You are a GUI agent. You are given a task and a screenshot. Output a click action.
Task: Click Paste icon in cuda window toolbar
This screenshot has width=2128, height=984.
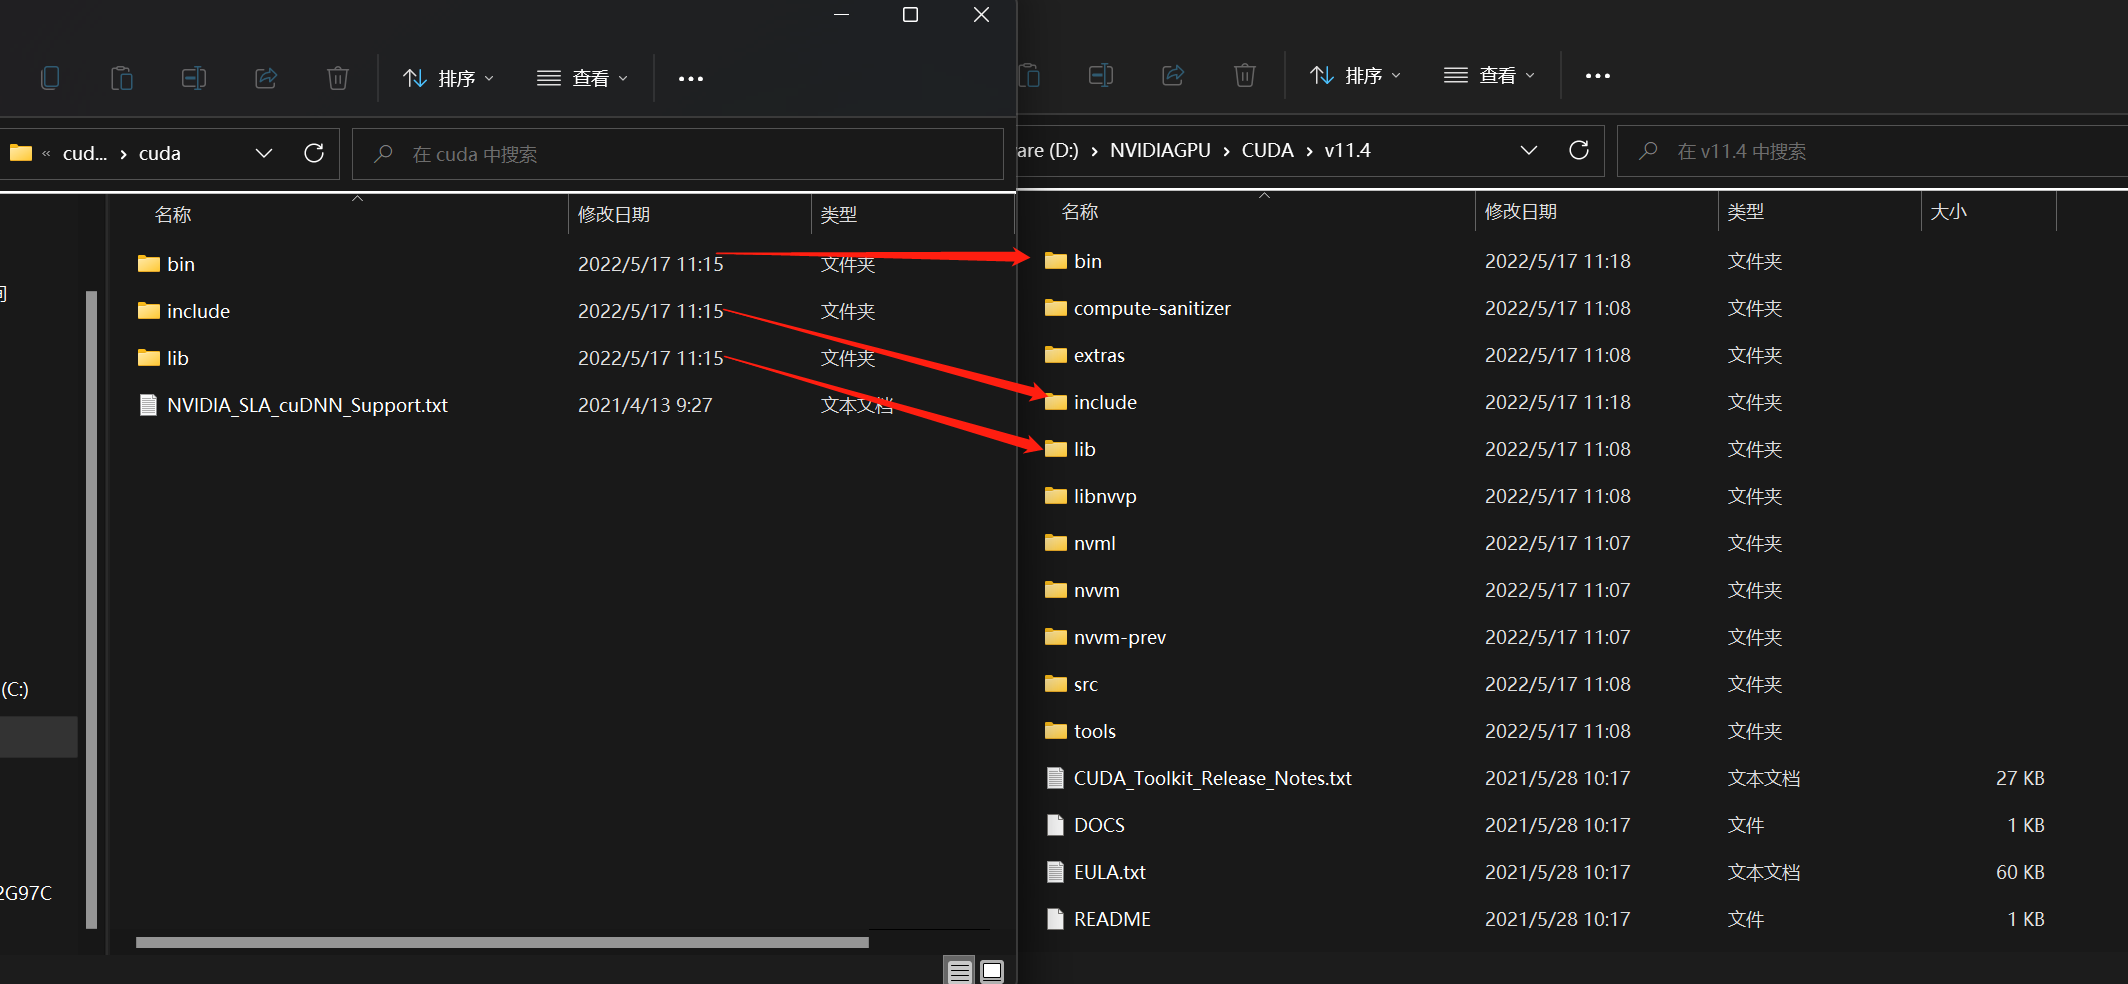122,78
